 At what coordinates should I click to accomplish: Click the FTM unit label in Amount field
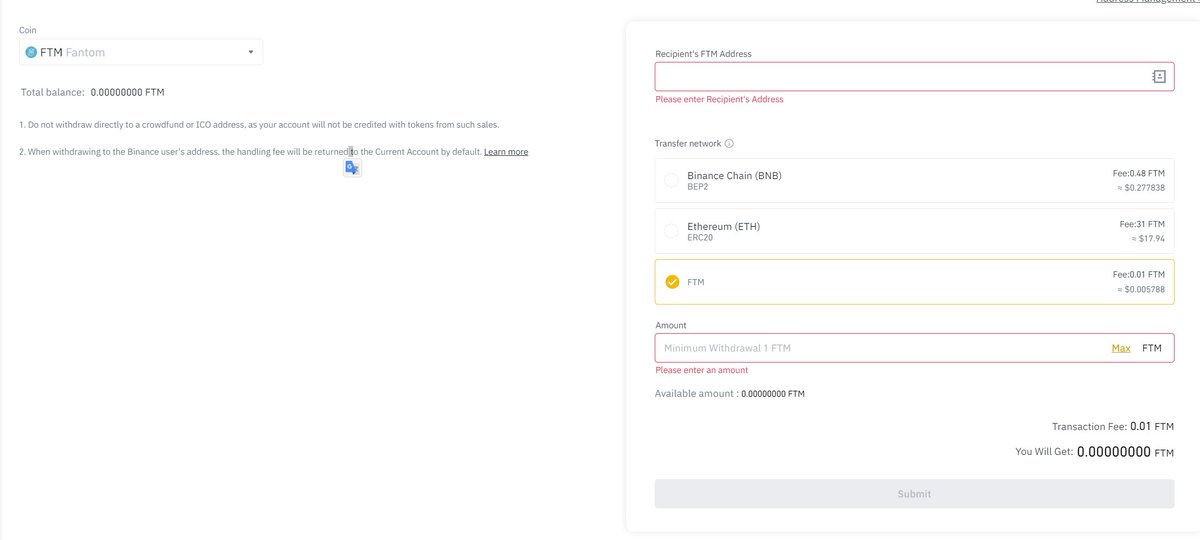coord(1152,348)
